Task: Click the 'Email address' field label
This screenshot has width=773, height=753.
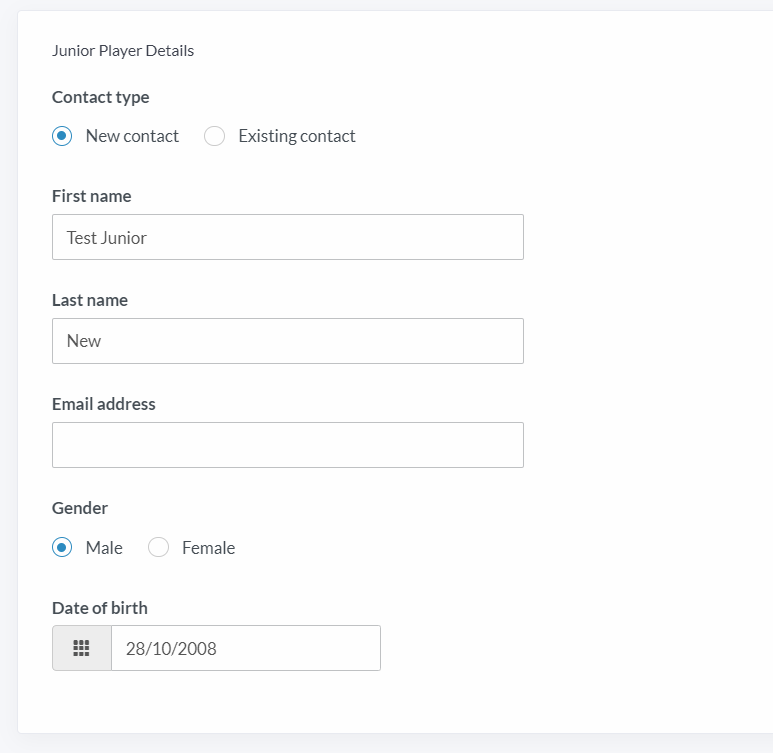Action: pos(104,404)
